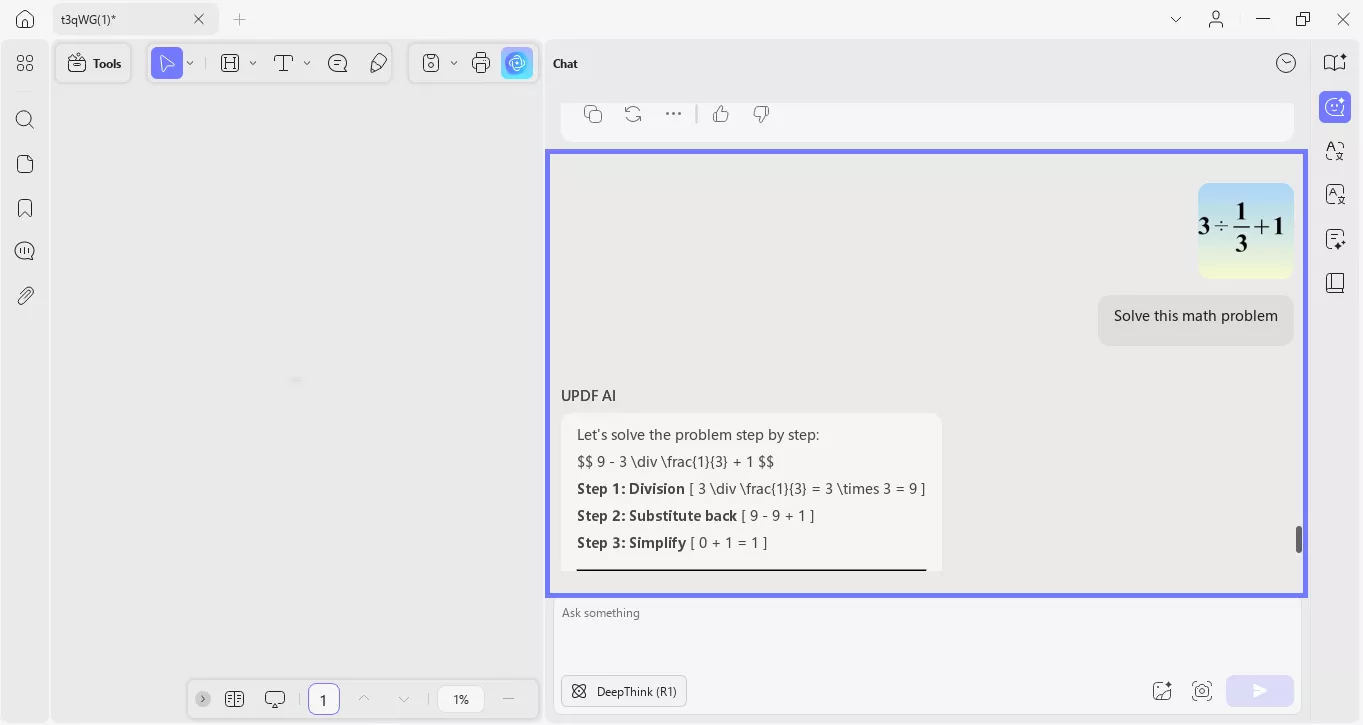Select the Text tool in the toolbar

(x=283, y=62)
